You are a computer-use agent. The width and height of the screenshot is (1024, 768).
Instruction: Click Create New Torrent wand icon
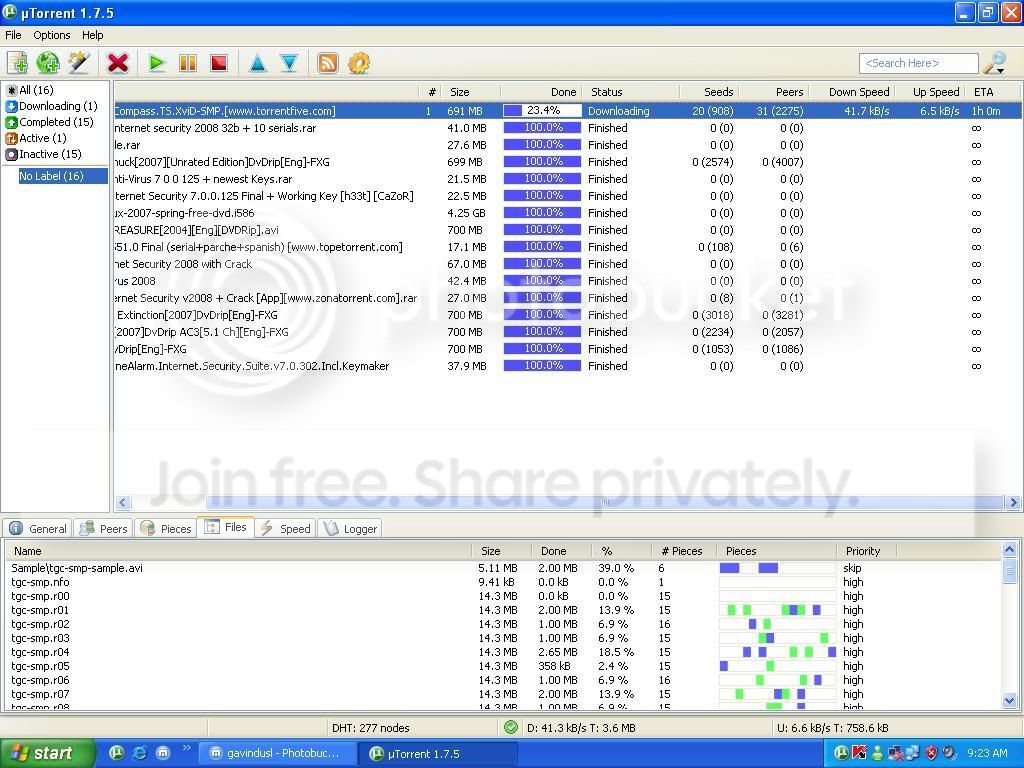pos(78,63)
